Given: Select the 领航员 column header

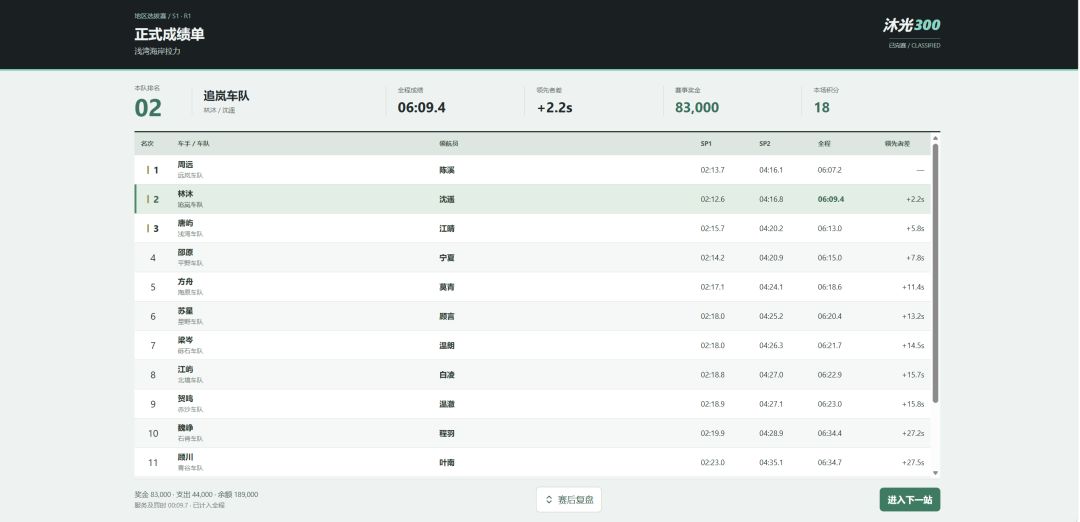Looking at the screenshot, I should coord(449,144).
